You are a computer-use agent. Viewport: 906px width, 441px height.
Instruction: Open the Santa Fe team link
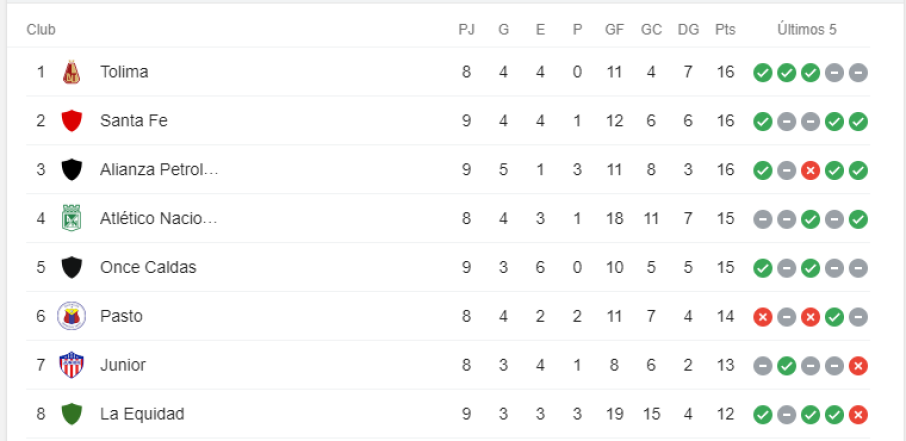(x=134, y=121)
